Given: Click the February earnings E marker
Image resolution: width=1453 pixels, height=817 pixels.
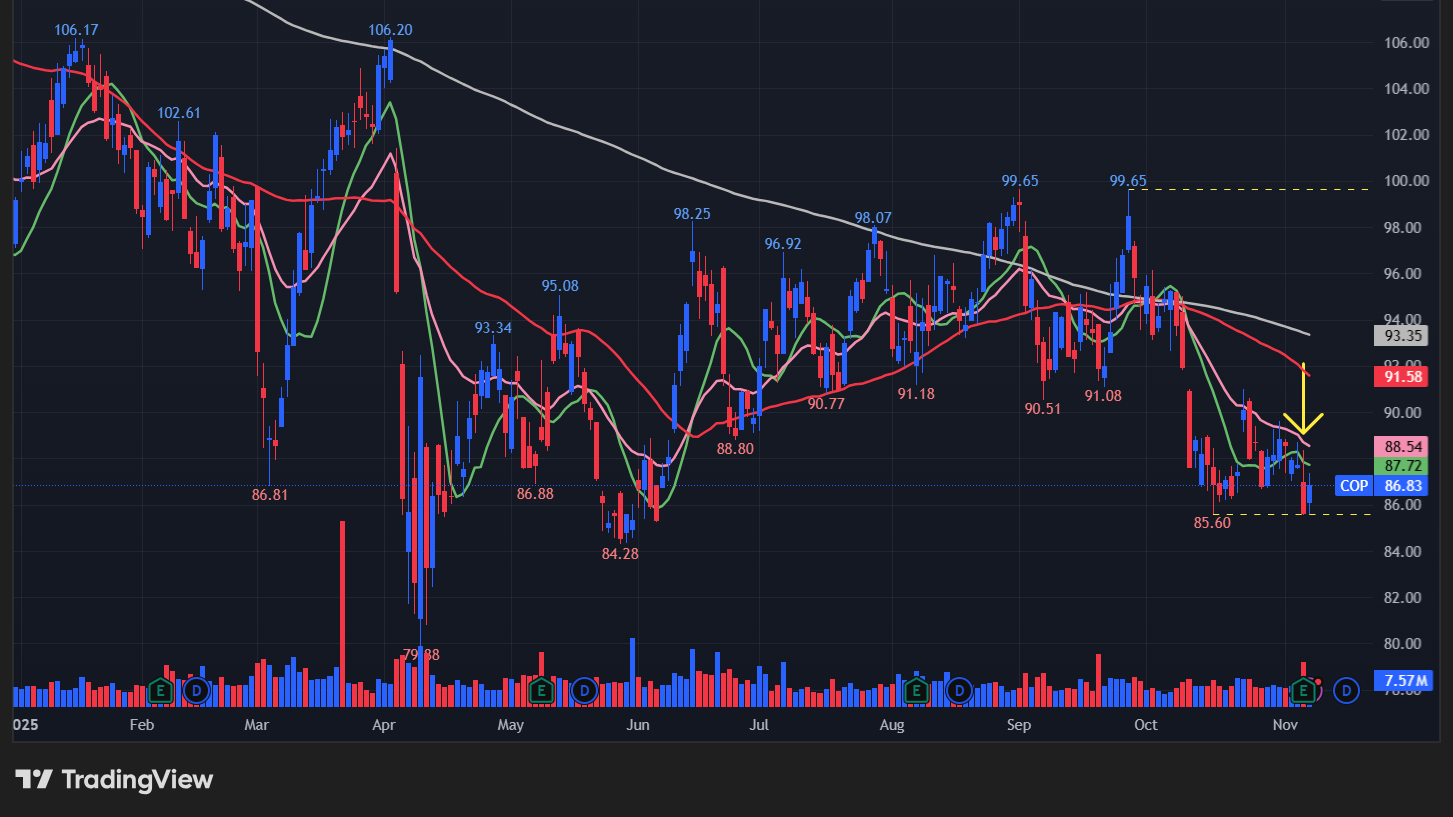Looking at the screenshot, I should click(160, 689).
